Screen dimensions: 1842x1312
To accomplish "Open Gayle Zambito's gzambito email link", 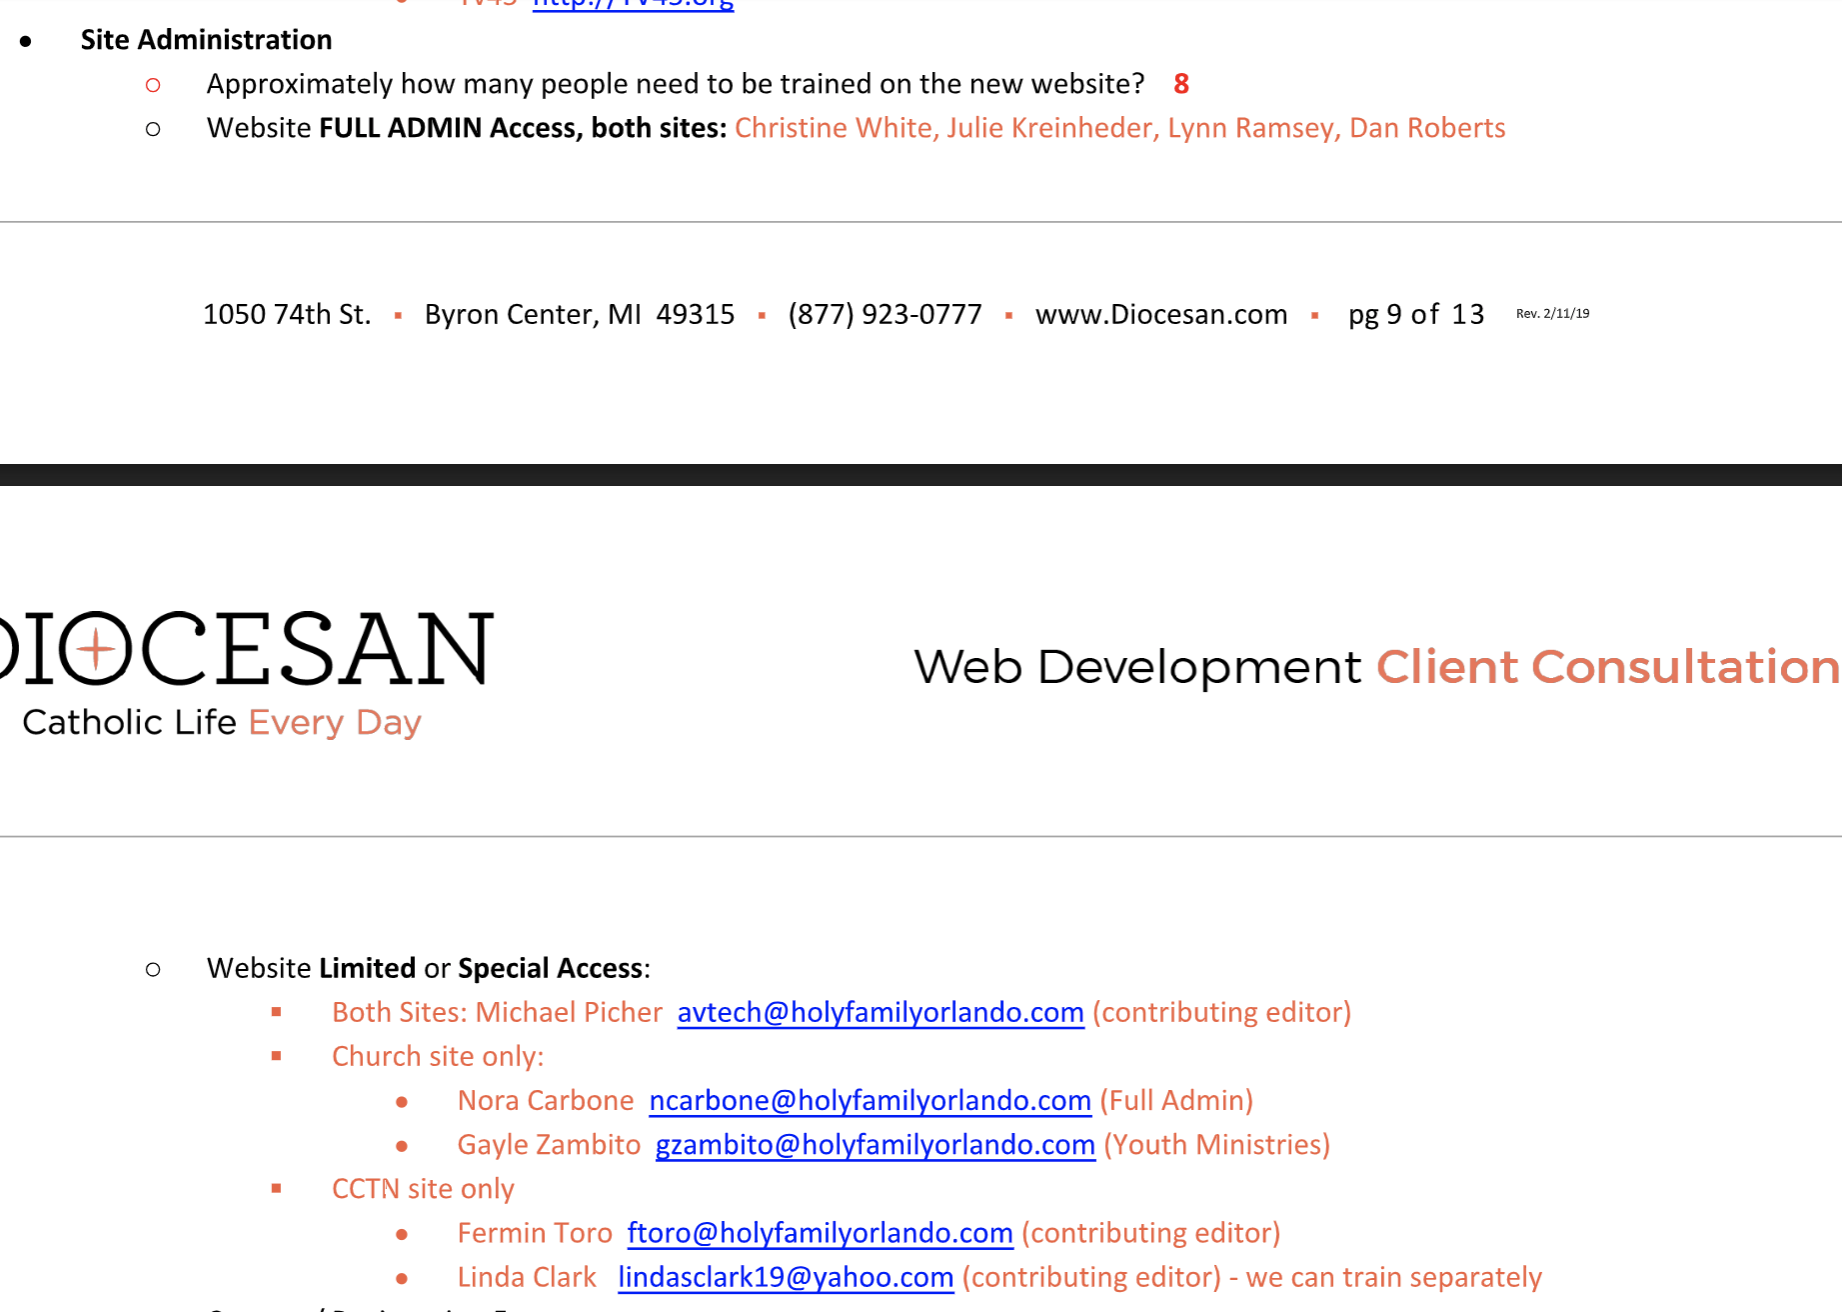I will (x=874, y=1144).
